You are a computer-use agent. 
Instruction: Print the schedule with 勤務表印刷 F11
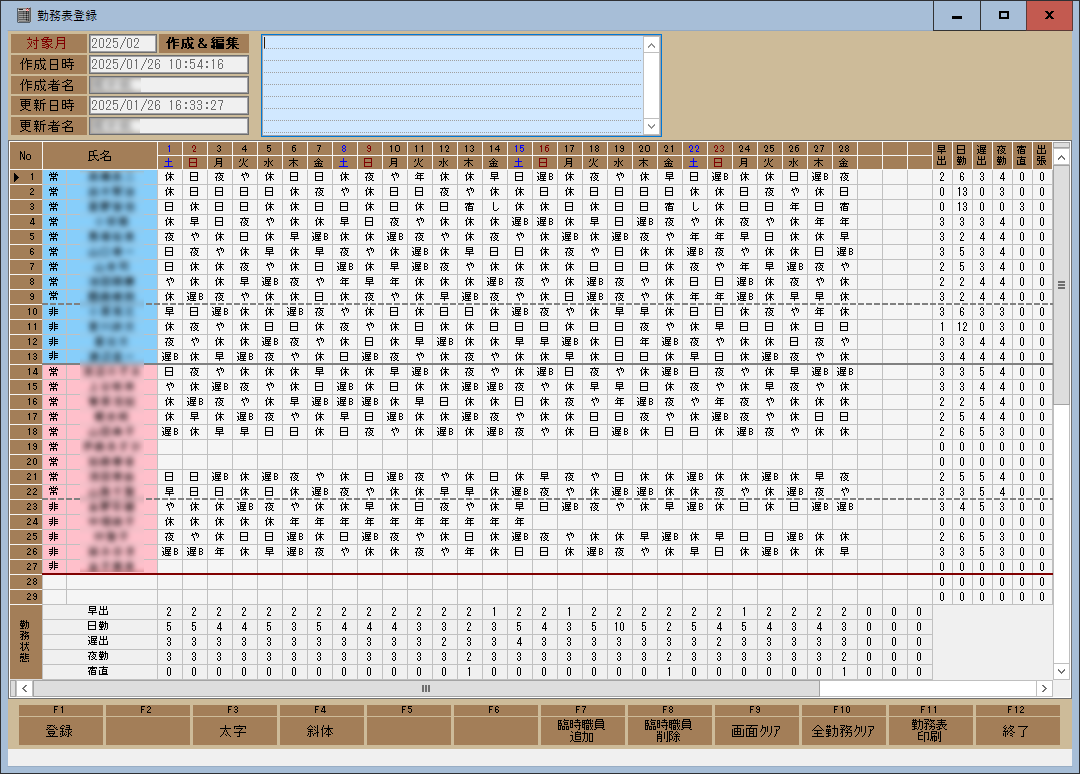coord(930,725)
